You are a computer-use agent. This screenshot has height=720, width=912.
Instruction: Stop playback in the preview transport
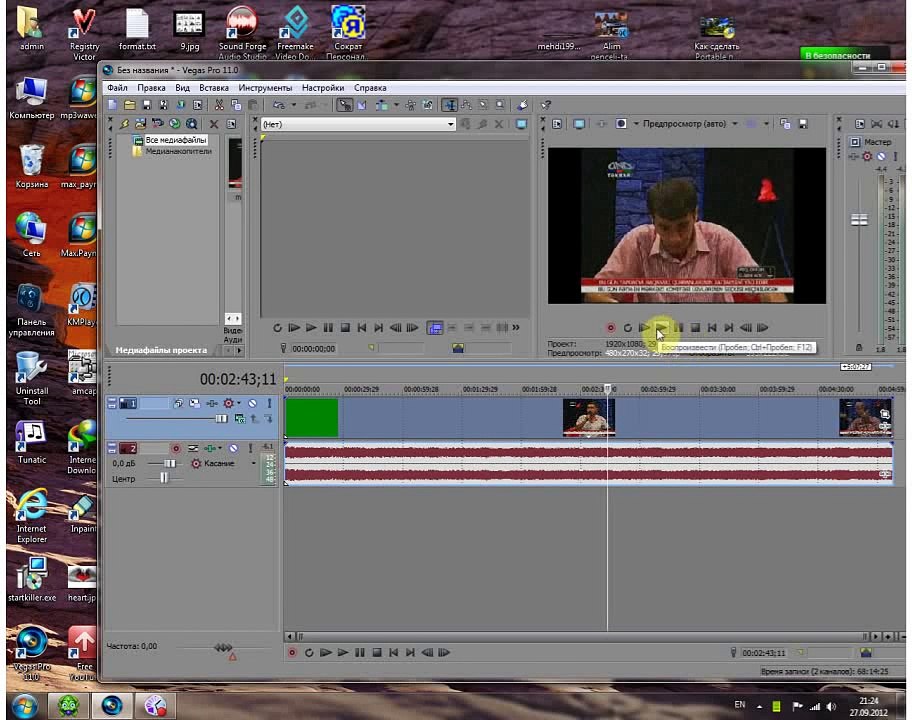695,328
